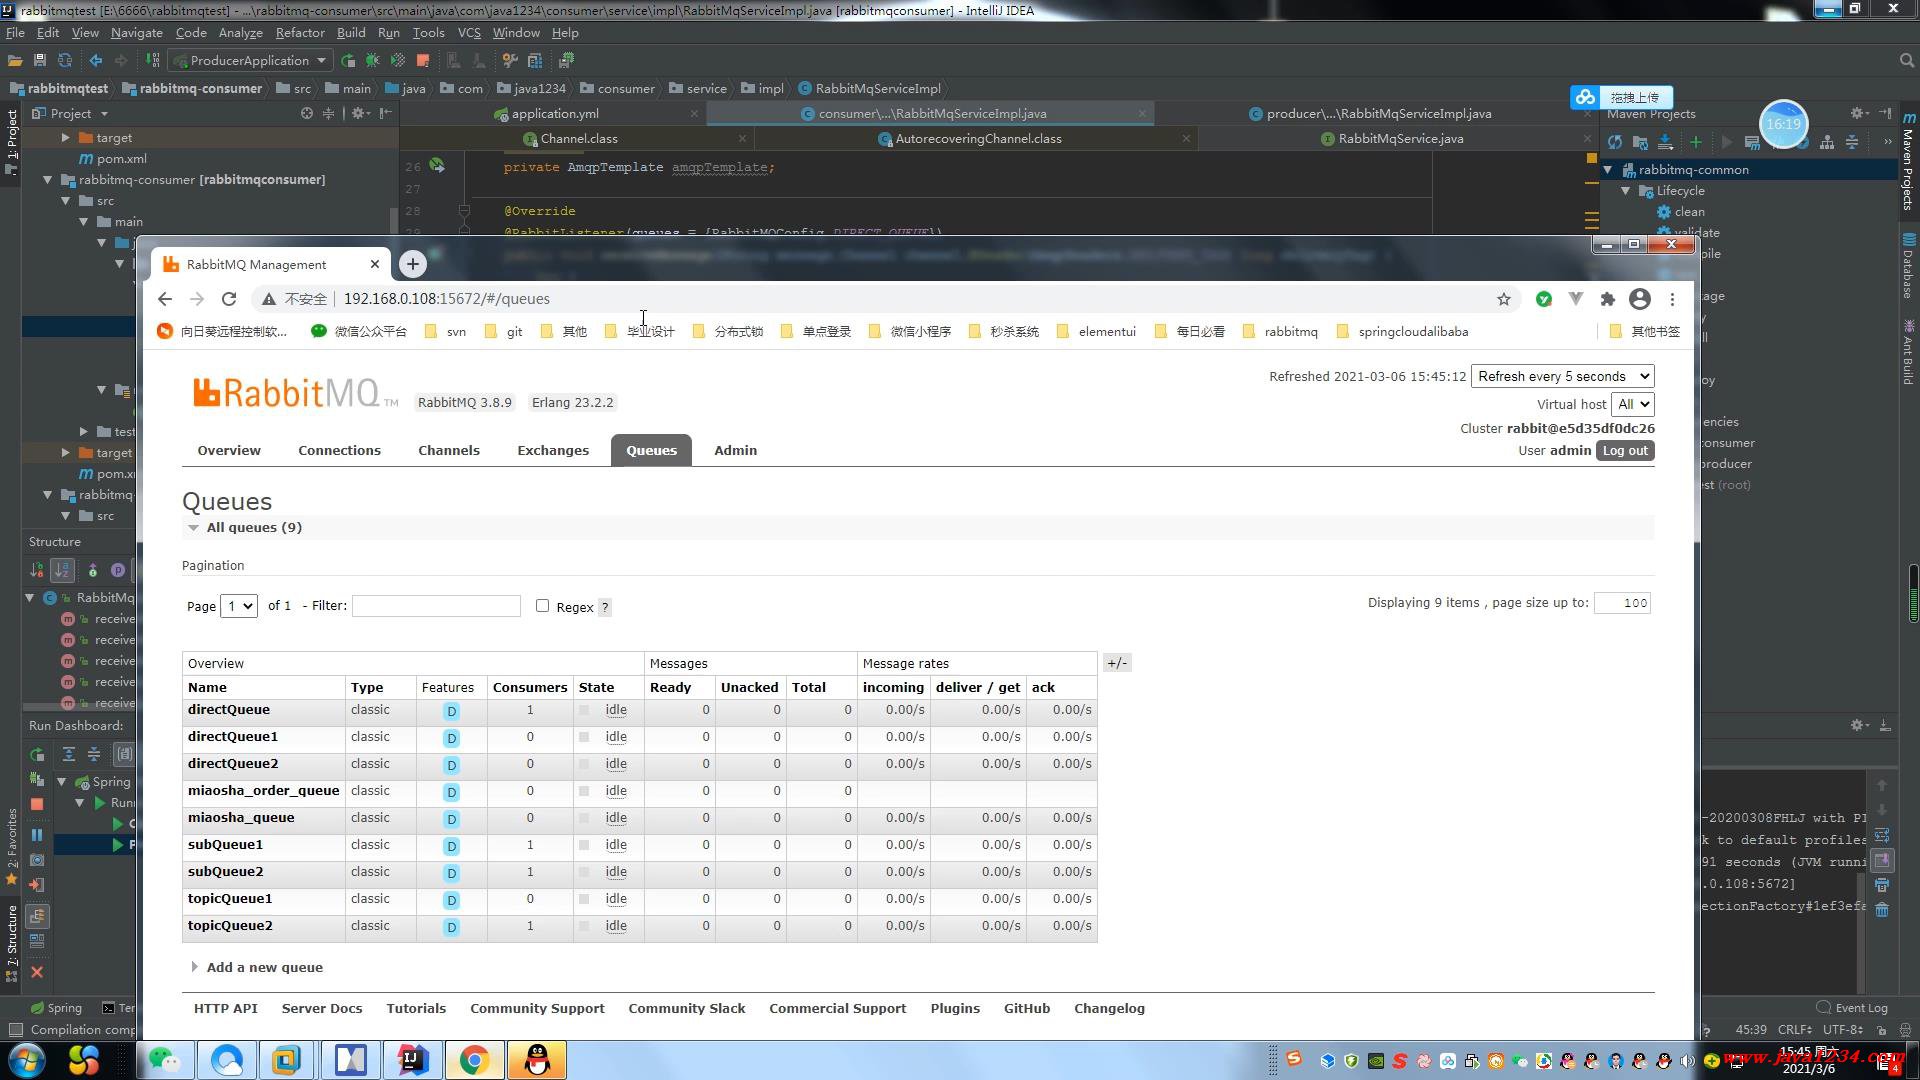Viewport: 1920px width, 1080px height.
Task: Open the rabbitmq bookmark folder
Action: pyautogui.click(x=1280, y=331)
